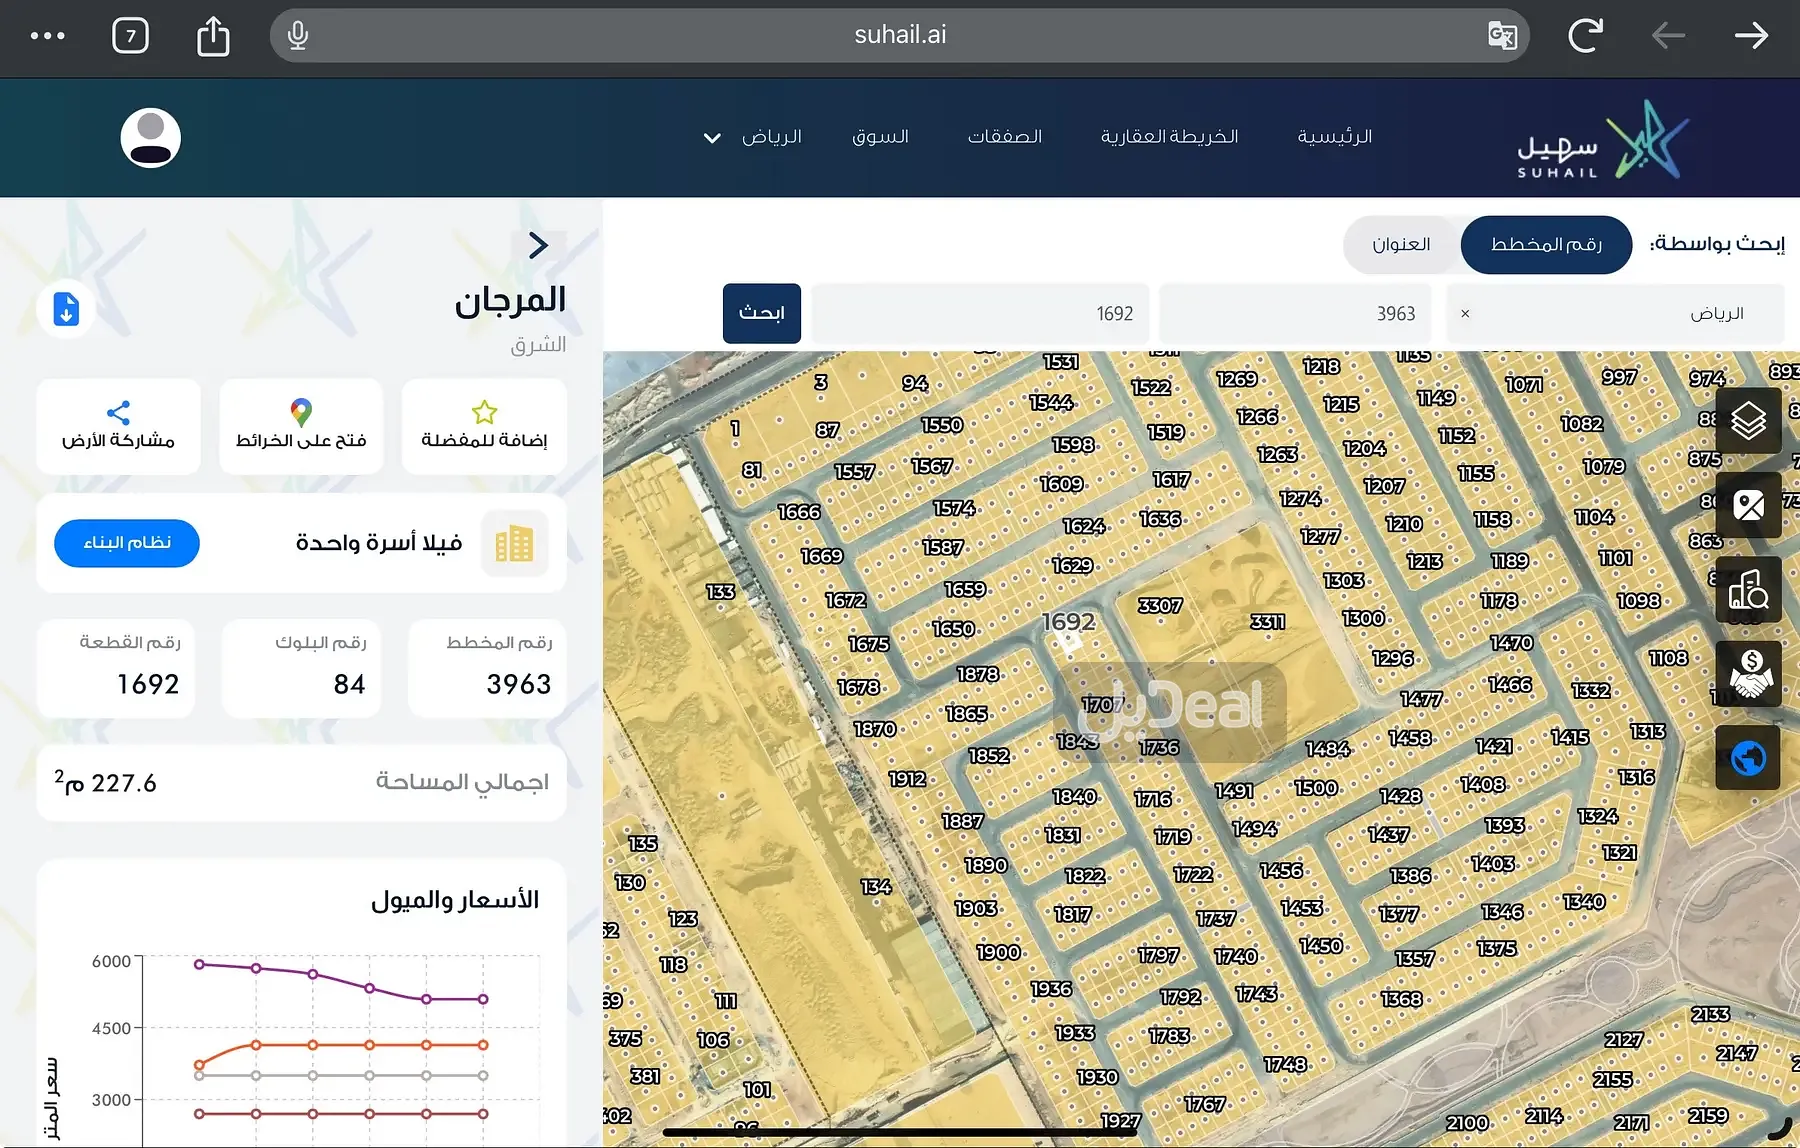
Task: Click the parcel number field showing 1692
Action: pyautogui.click(x=980, y=314)
